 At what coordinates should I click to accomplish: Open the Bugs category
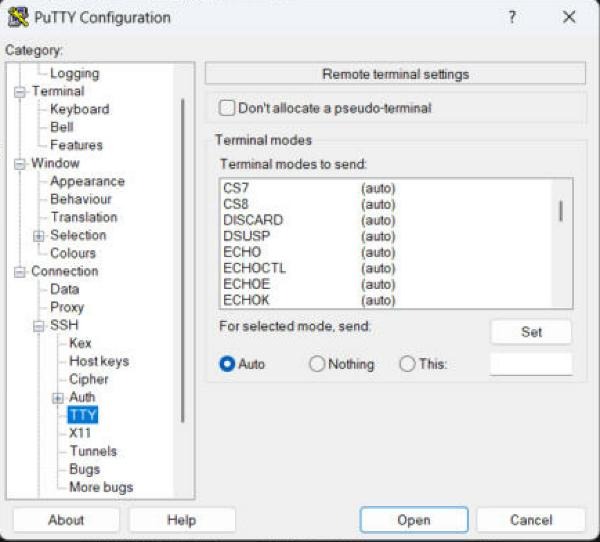coord(85,469)
